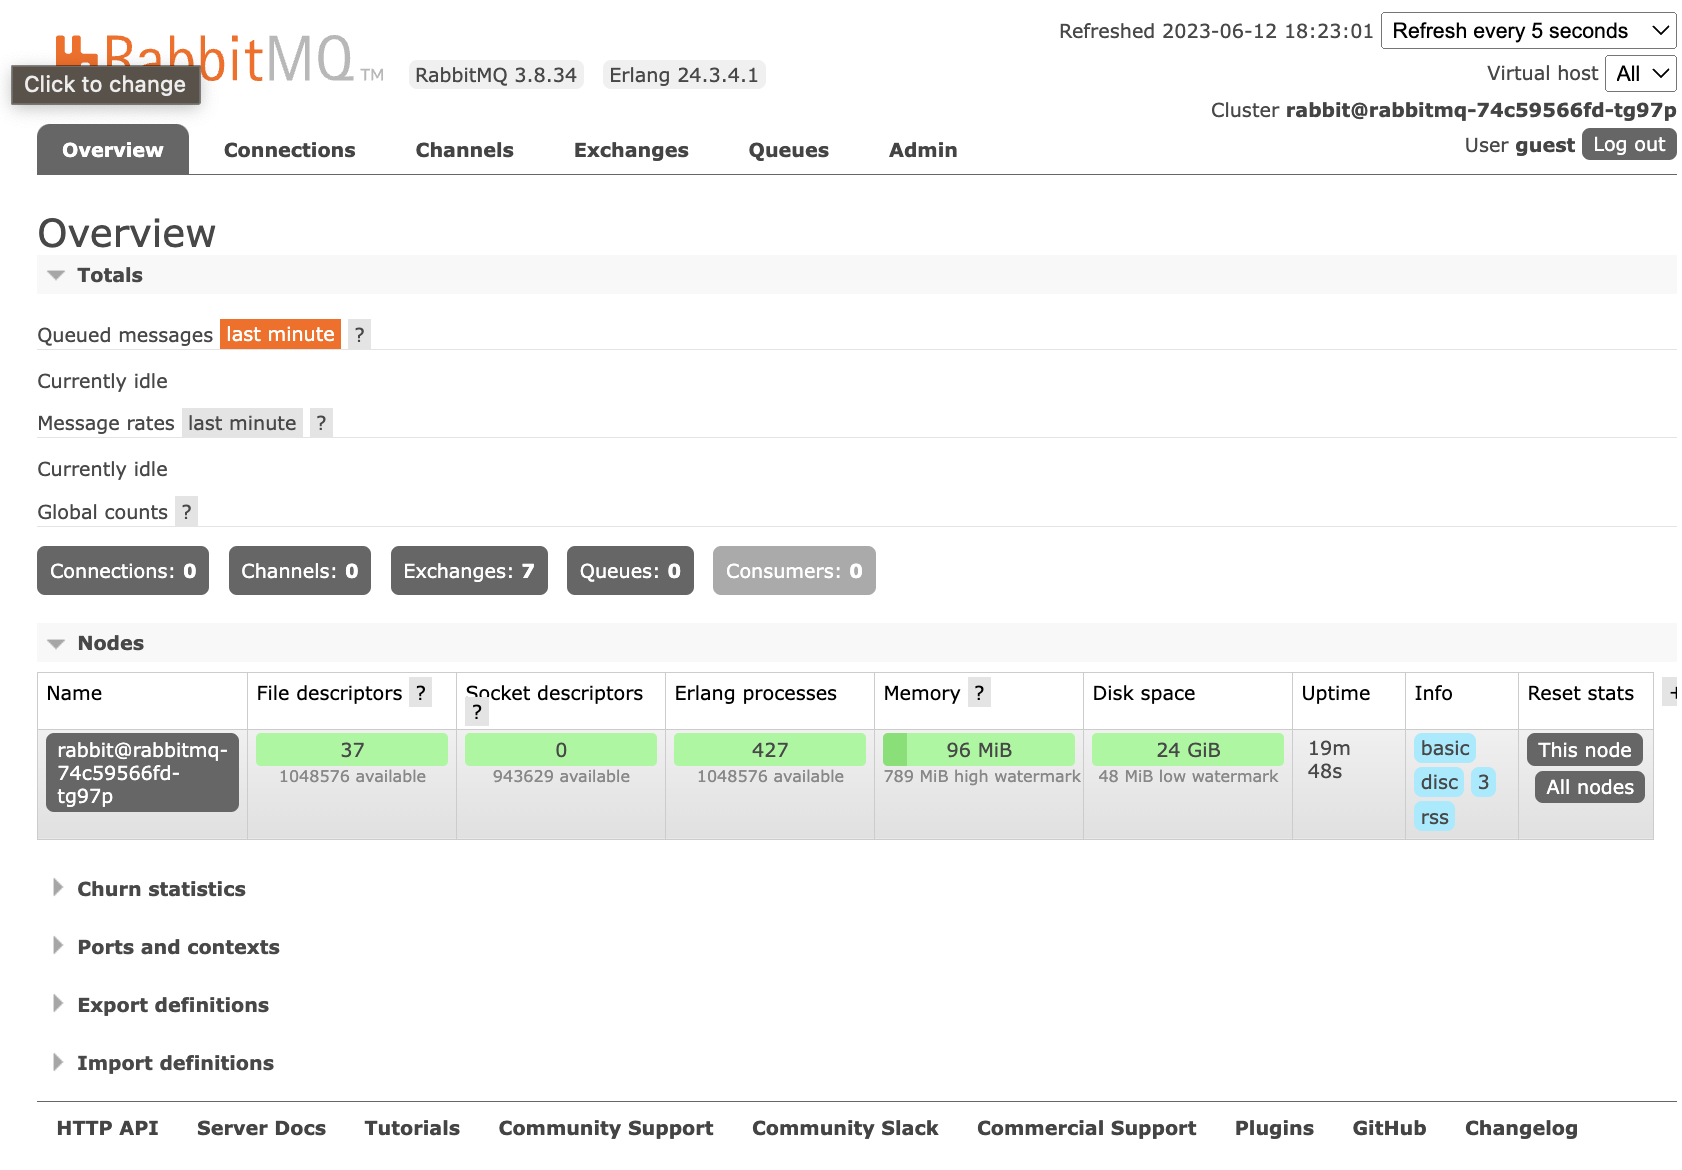This screenshot has width=1682, height=1170.
Task: Click the Connections: 0 count button
Action: [123, 571]
